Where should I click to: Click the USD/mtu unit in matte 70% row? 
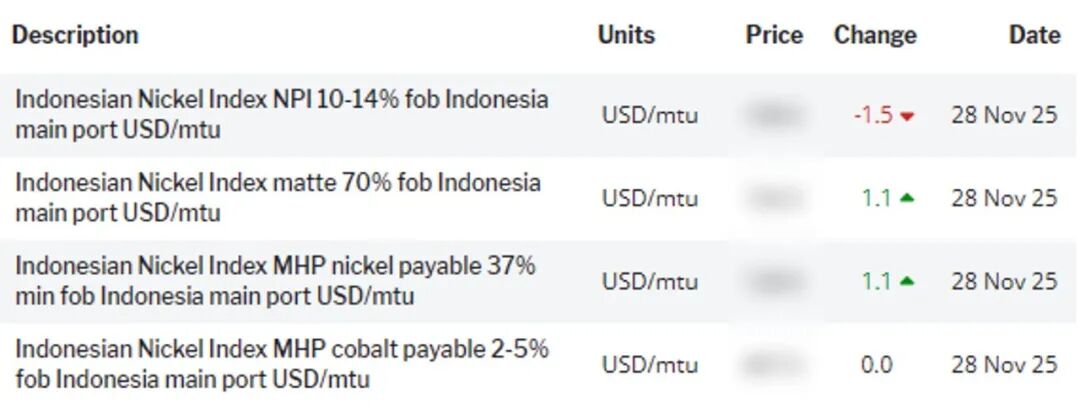[650, 198]
